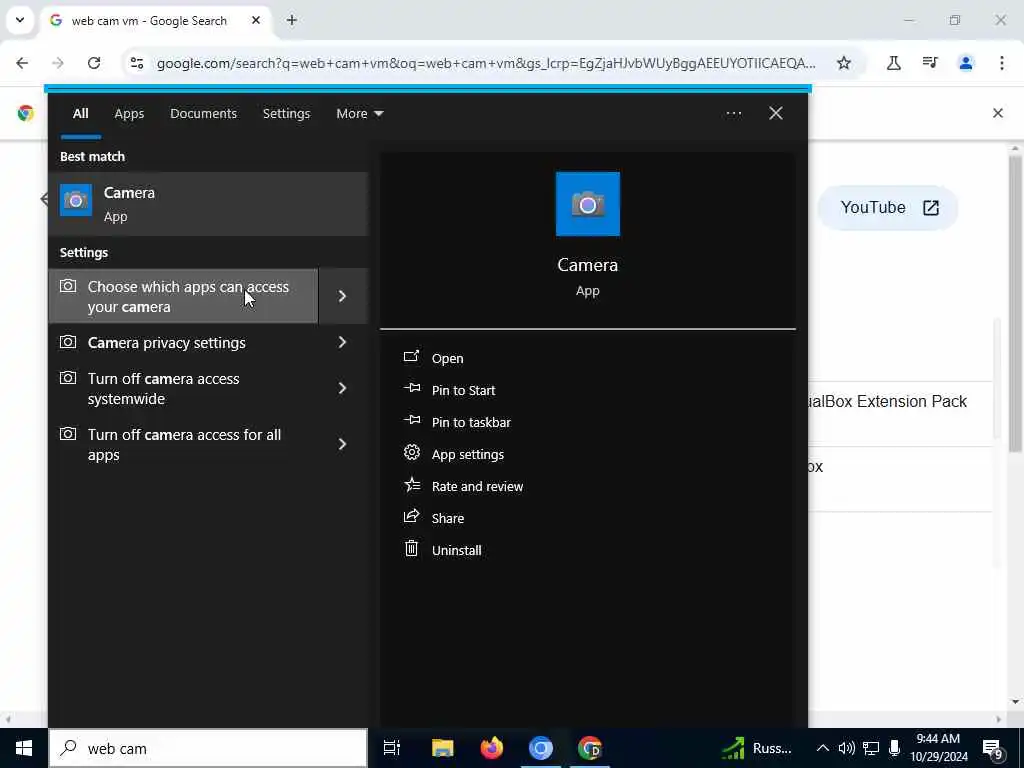Screen dimensions: 1024x768
Task: Expand the More dropdown in search
Action: click(x=359, y=114)
